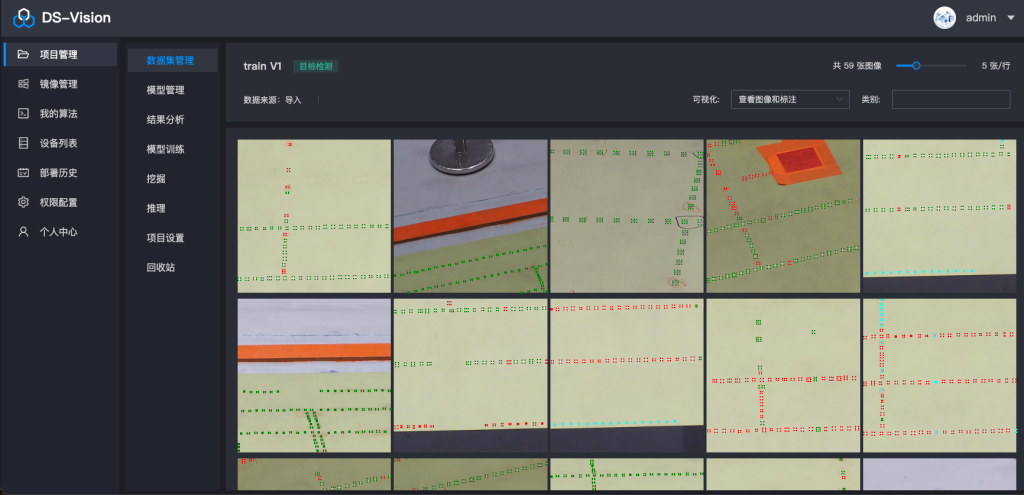
Task: Open 镜像管理 in the left sidebar
Action: click(x=60, y=84)
